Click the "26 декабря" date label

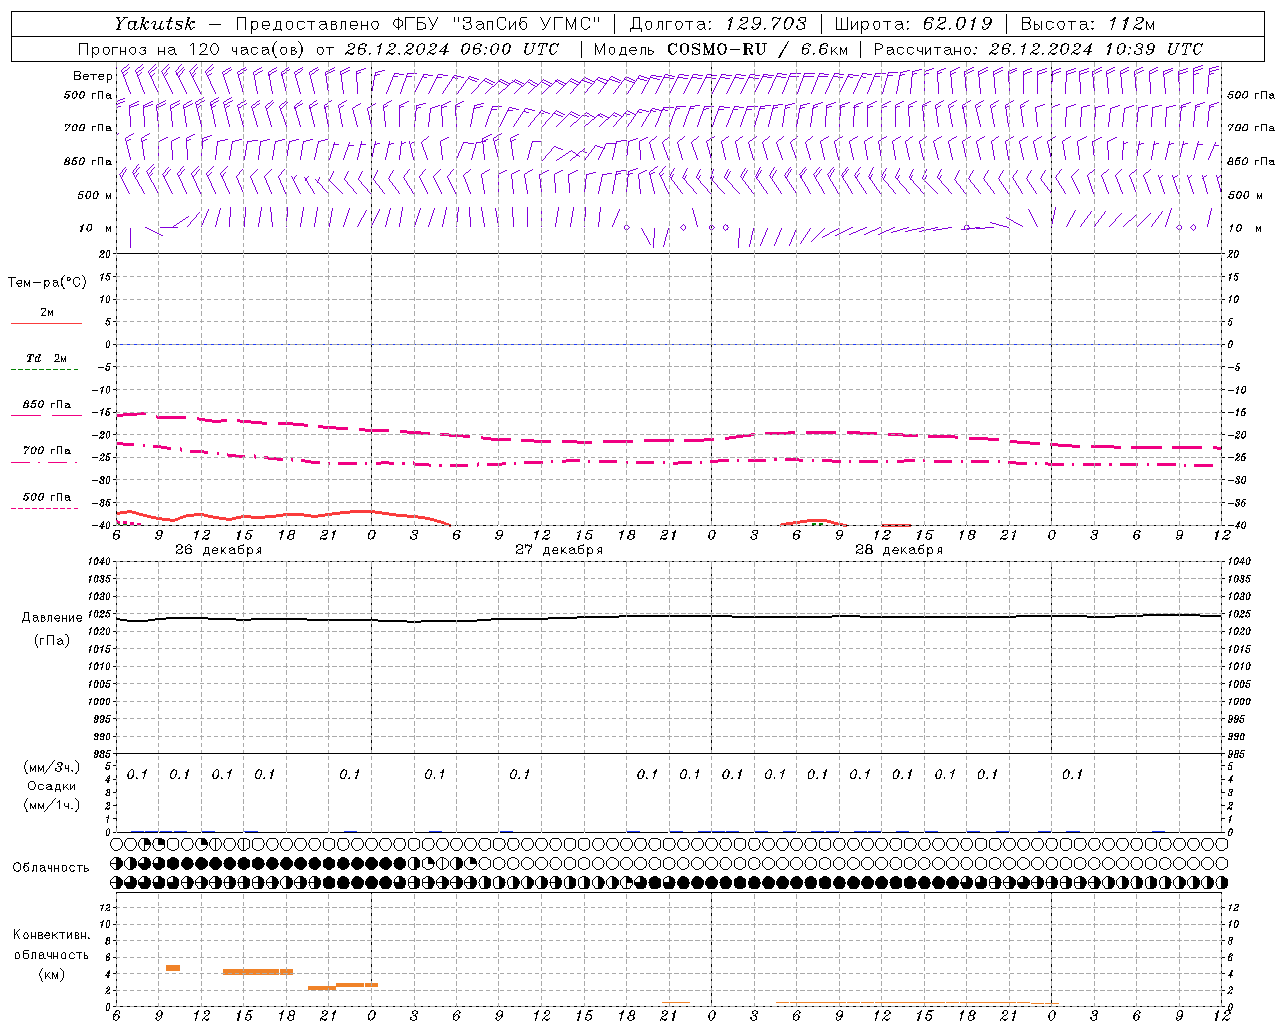(219, 550)
